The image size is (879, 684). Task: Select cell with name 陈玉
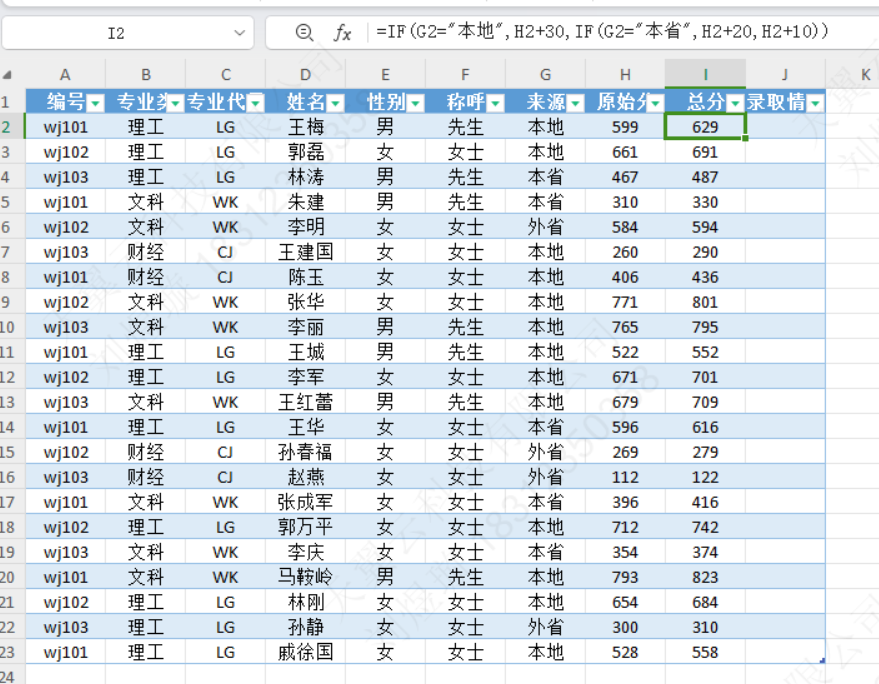(306, 277)
